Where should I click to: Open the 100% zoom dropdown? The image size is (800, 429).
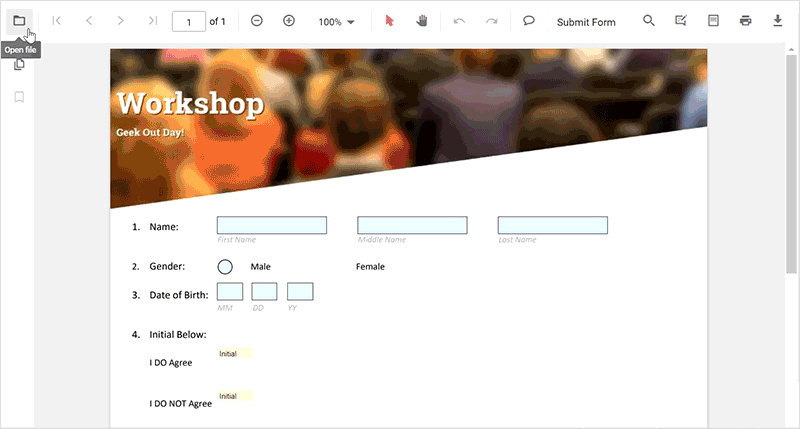(x=336, y=22)
